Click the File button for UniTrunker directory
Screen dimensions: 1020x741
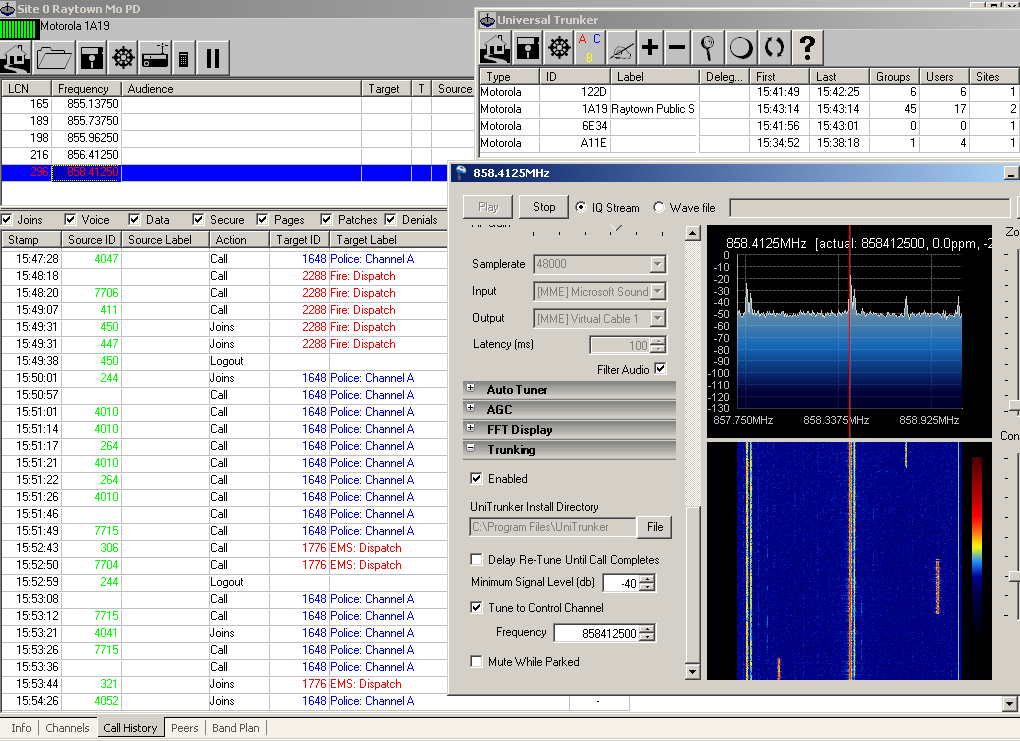pyautogui.click(x=654, y=527)
